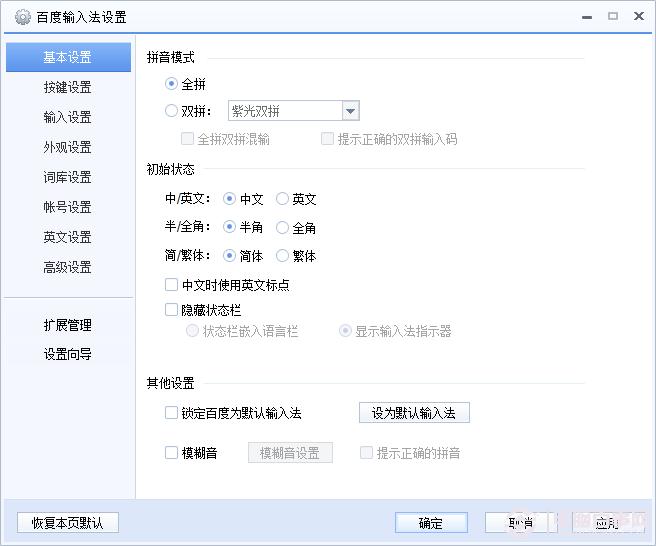Choose 英文 as initial language
Screen dimensions: 656x546
click(282, 199)
